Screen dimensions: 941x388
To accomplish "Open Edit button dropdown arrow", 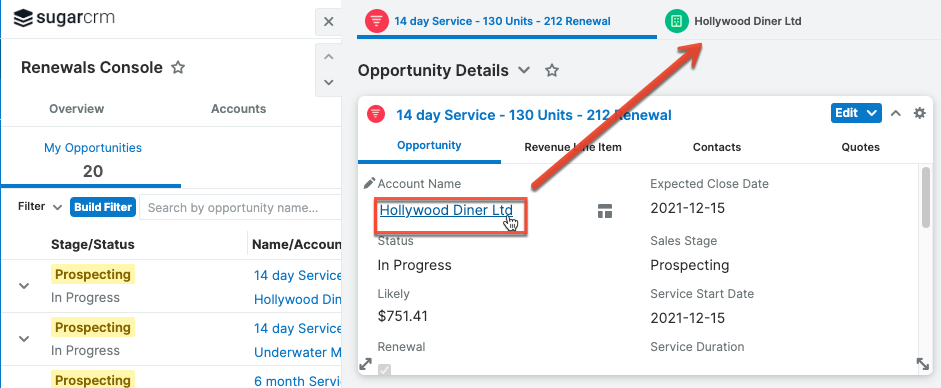I will tap(873, 113).
